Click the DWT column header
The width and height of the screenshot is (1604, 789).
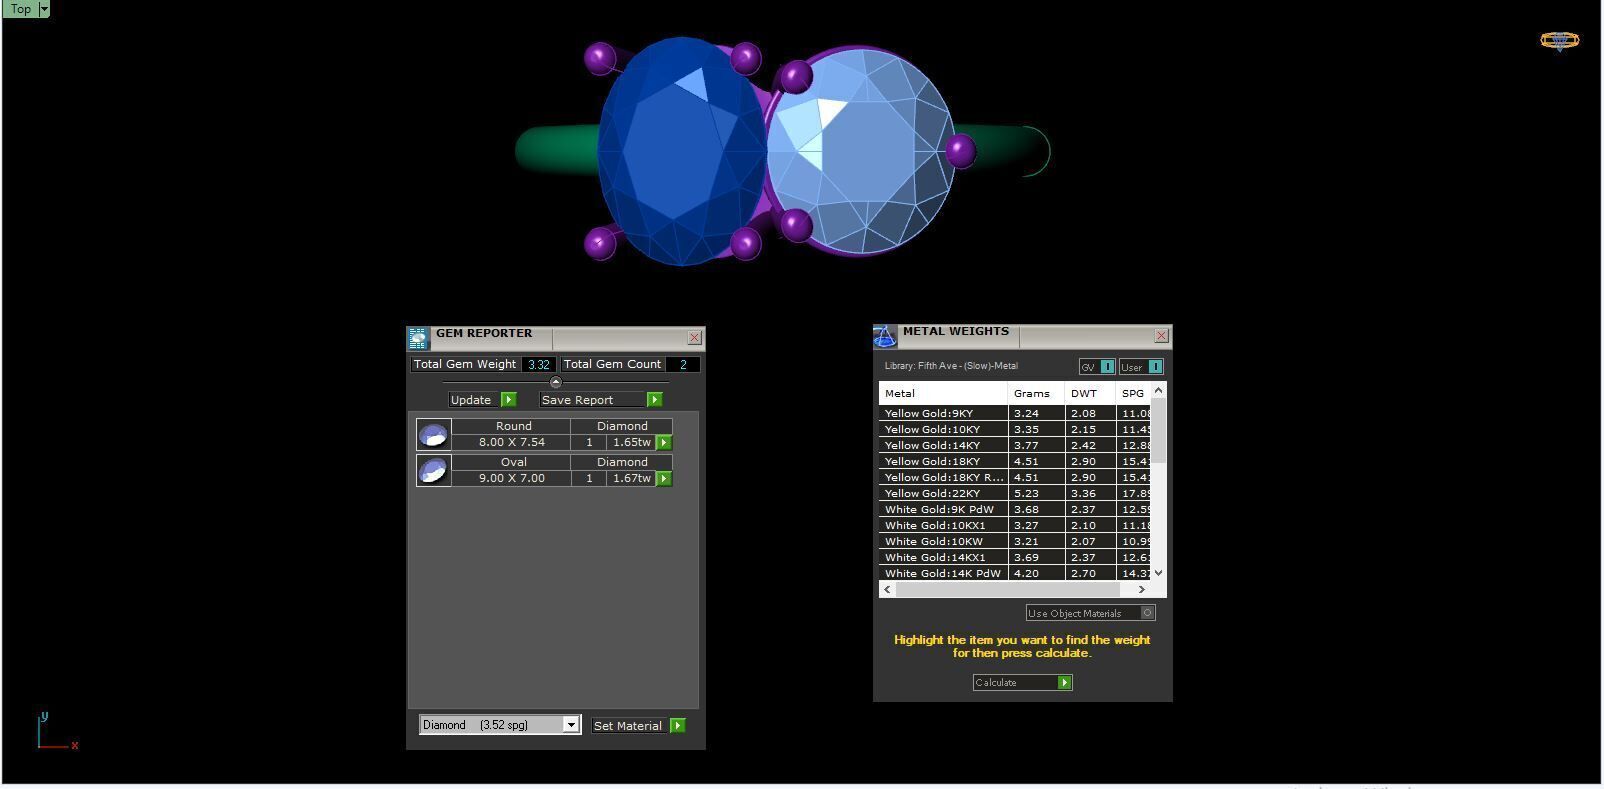tap(1090, 394)
